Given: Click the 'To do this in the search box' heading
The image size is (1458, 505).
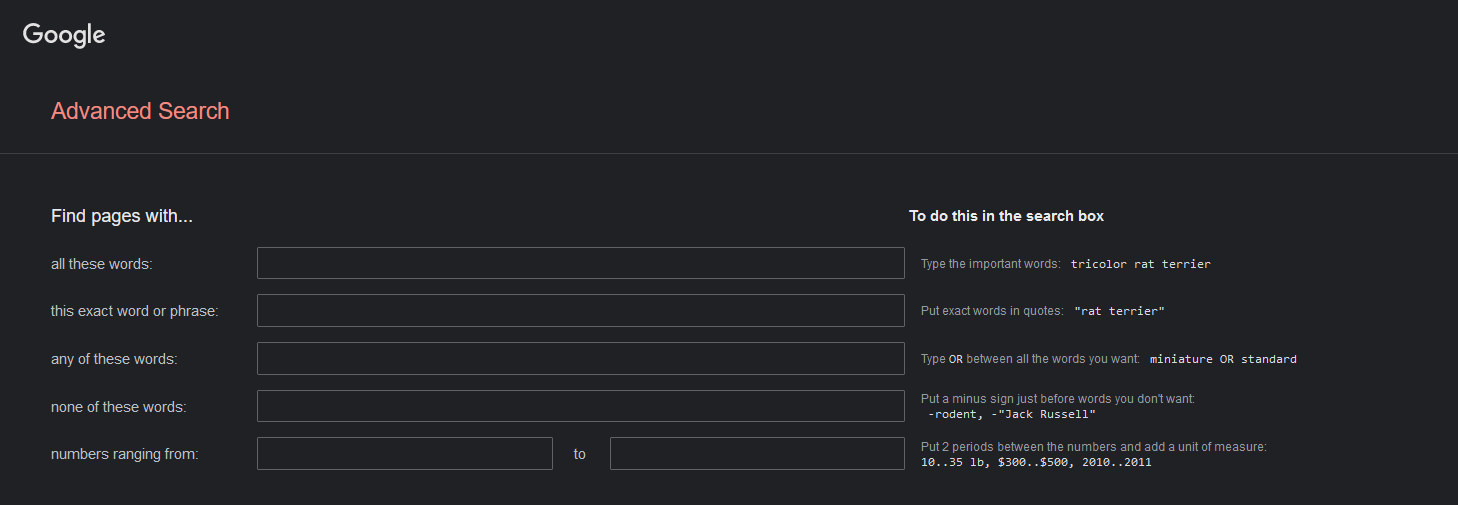Looking at the screenshot, I should pyautogui.click(x=1006, y=216).
